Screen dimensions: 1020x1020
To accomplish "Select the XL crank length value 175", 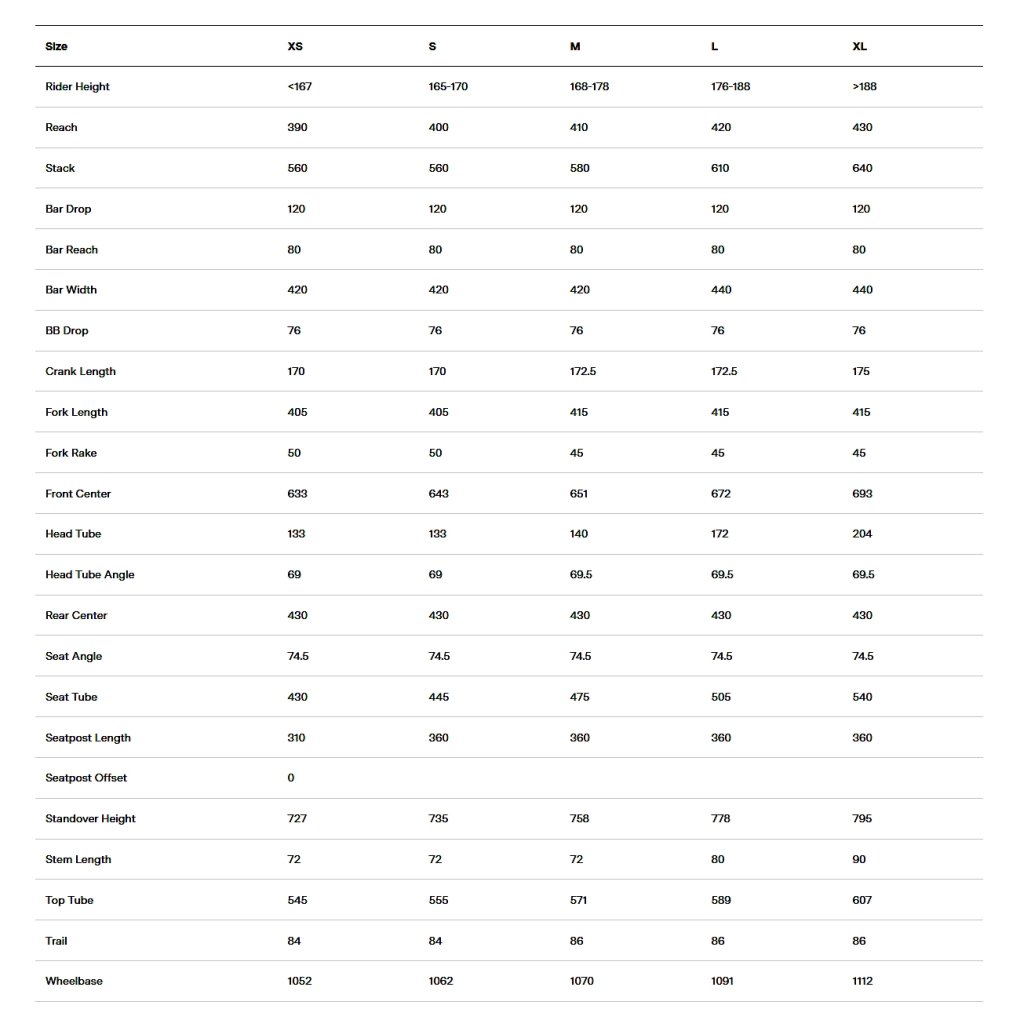I will pyautogui.click(x=861, y=372).
